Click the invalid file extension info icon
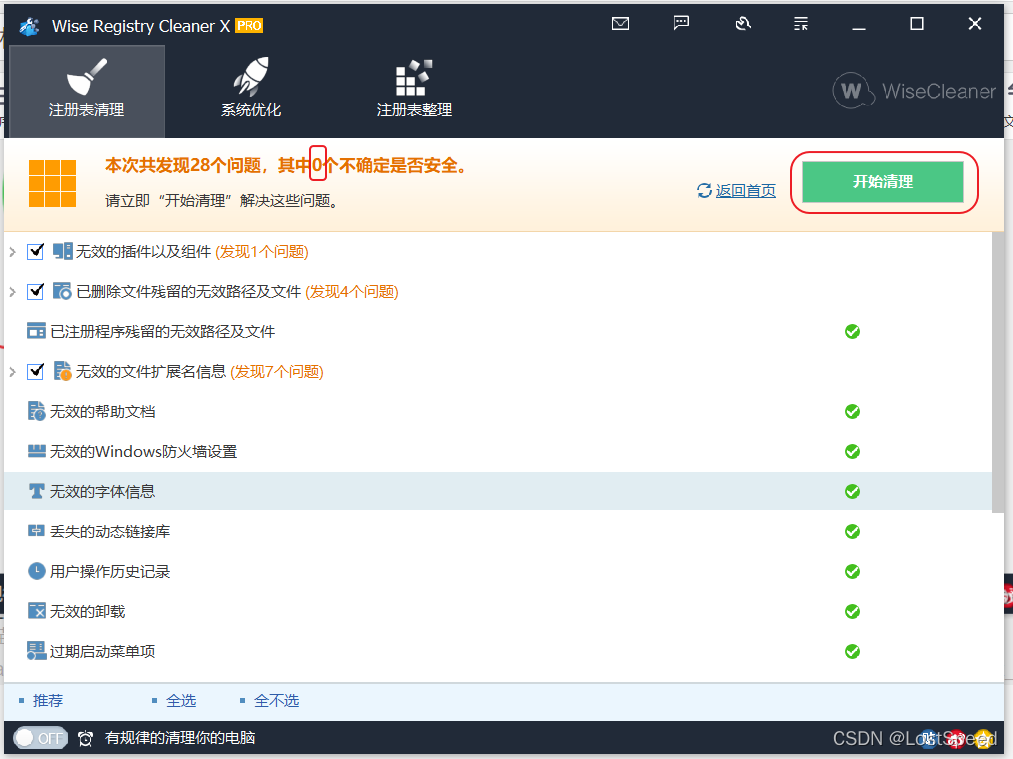 coord(62,371)
